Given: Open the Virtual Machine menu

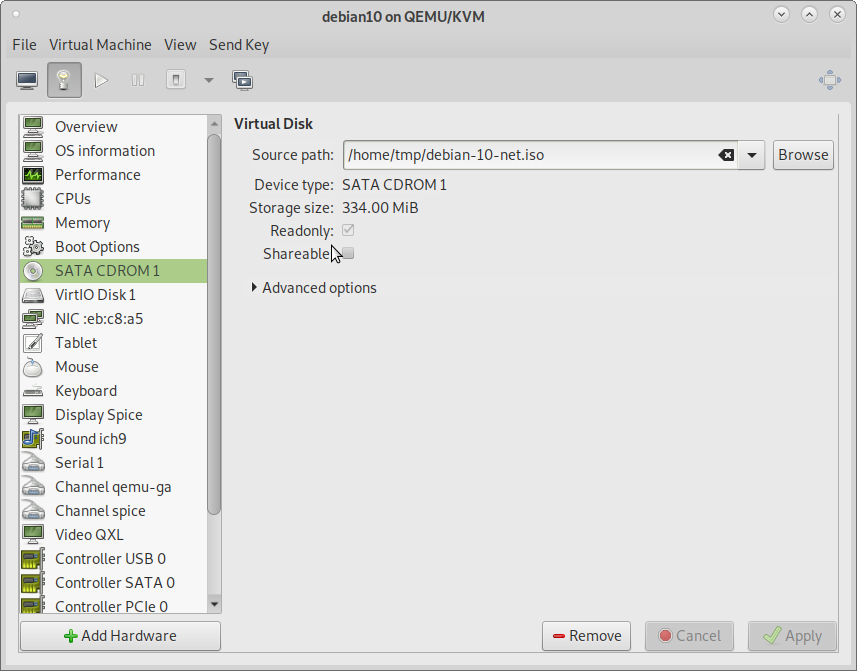Looking at the screenshot, I should coord(100,45).
